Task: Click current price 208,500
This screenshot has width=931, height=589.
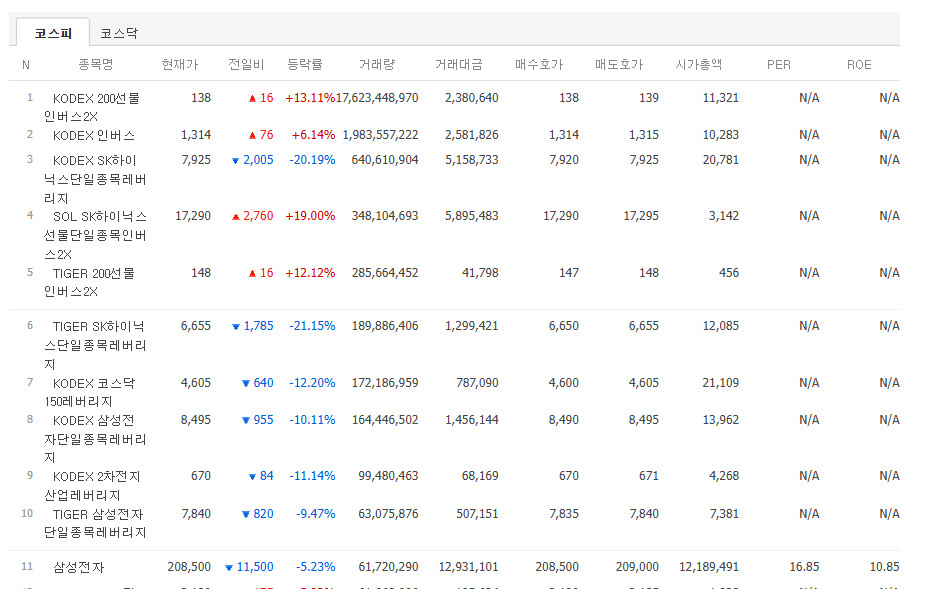Action: [x=189, y=567]
